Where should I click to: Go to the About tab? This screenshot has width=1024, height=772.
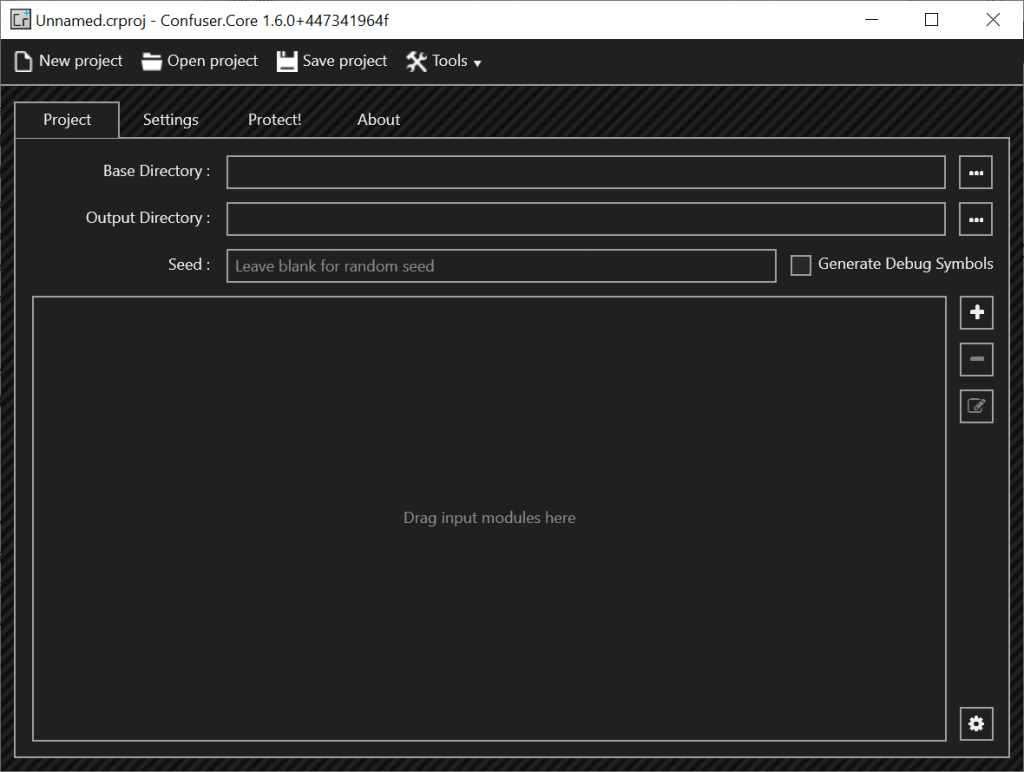[x=378, y=120]
